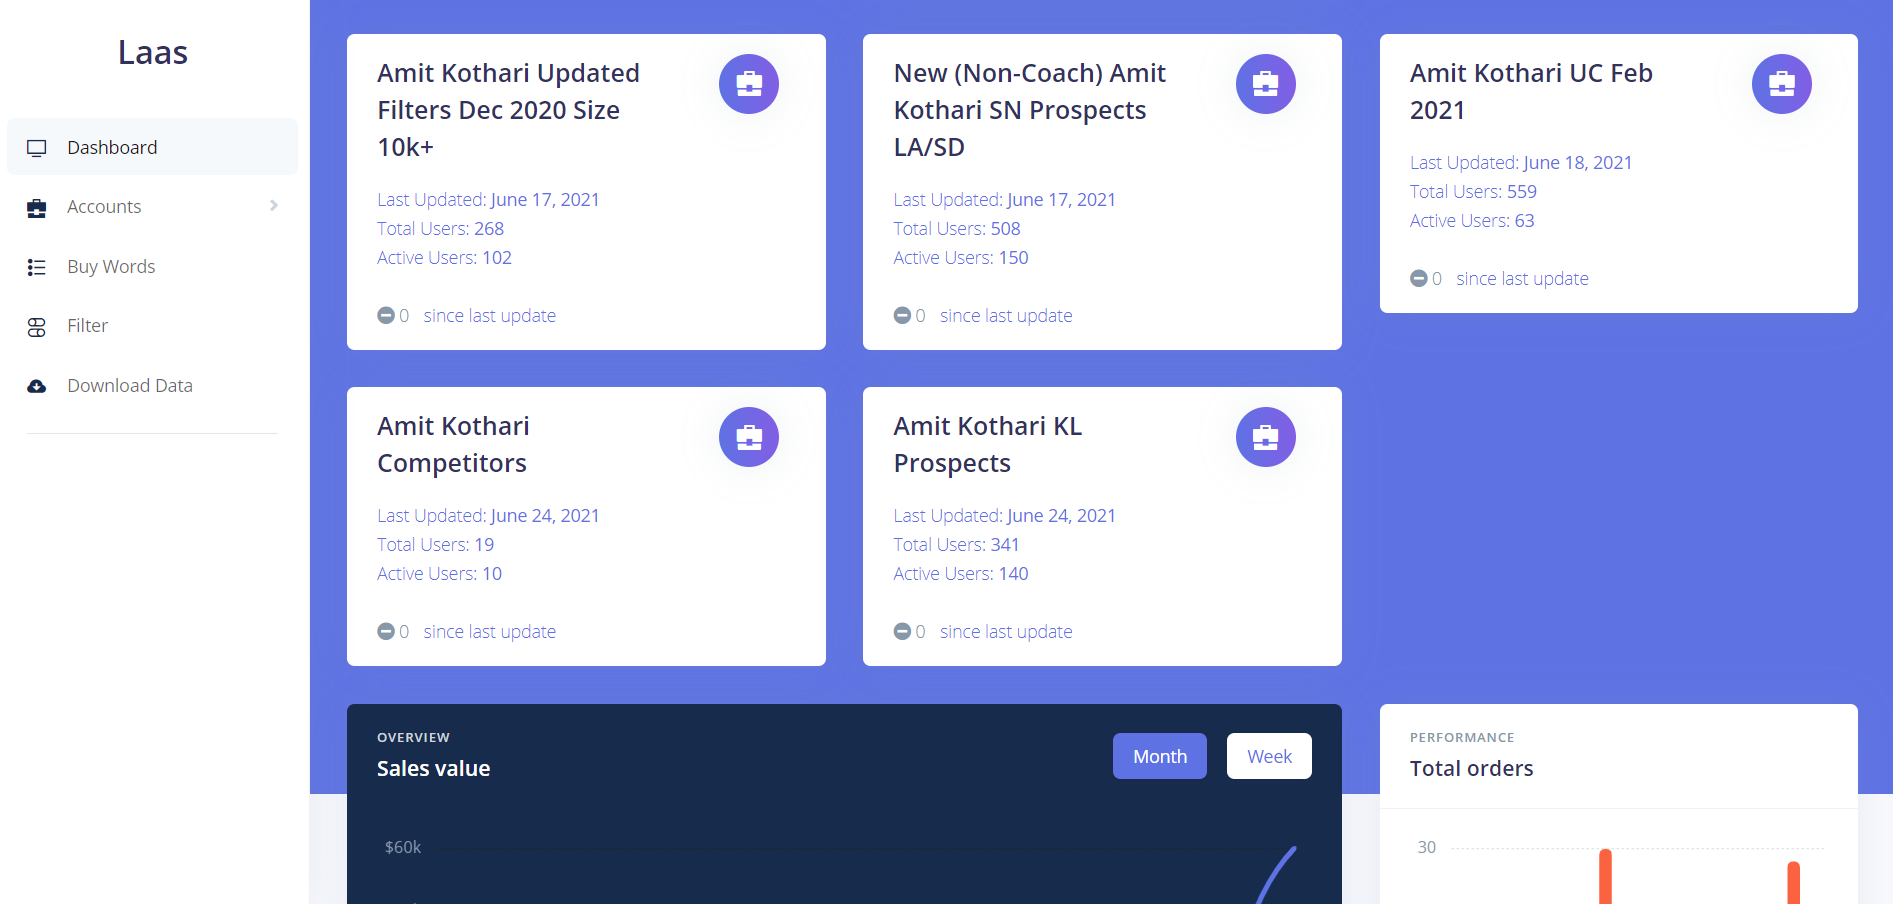Open the Buy Words menu item
This screenshot has width=1893, height=904.
[x=152, y=267]
